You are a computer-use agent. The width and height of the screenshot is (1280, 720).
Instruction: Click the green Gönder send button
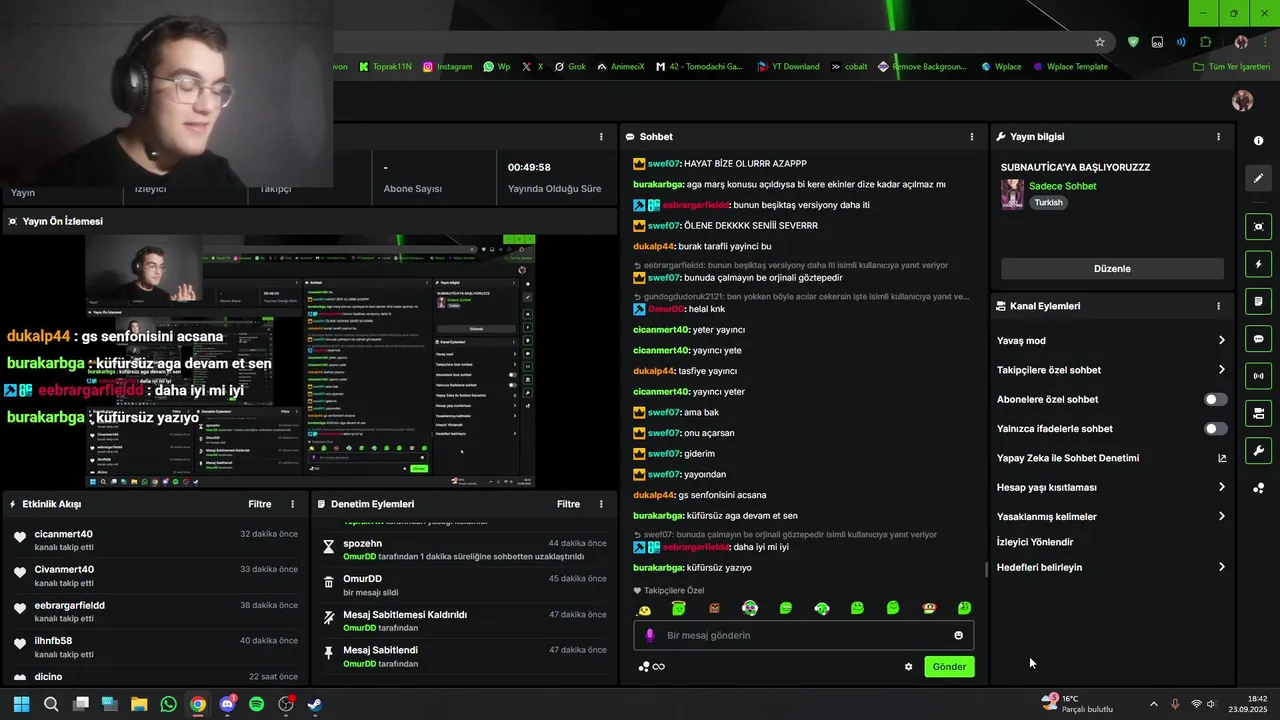pos(949,667)
